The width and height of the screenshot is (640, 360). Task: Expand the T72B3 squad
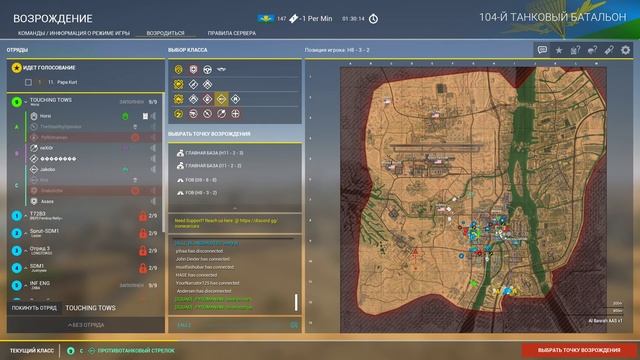point(26,215)
